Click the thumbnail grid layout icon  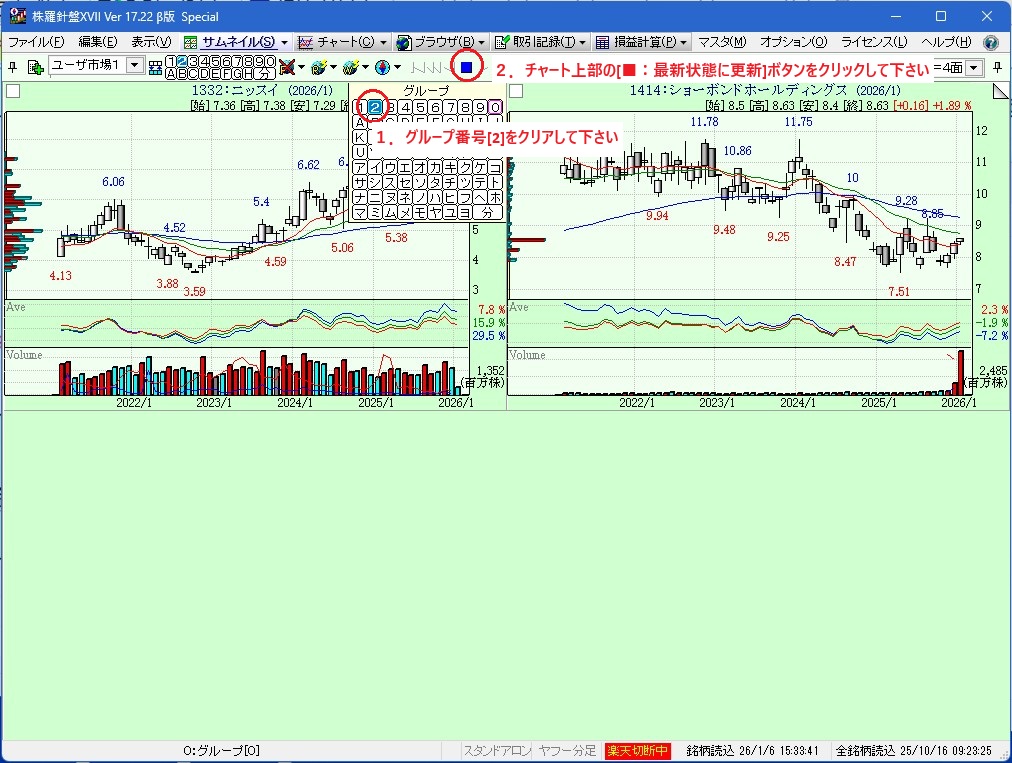pos(155,67)
